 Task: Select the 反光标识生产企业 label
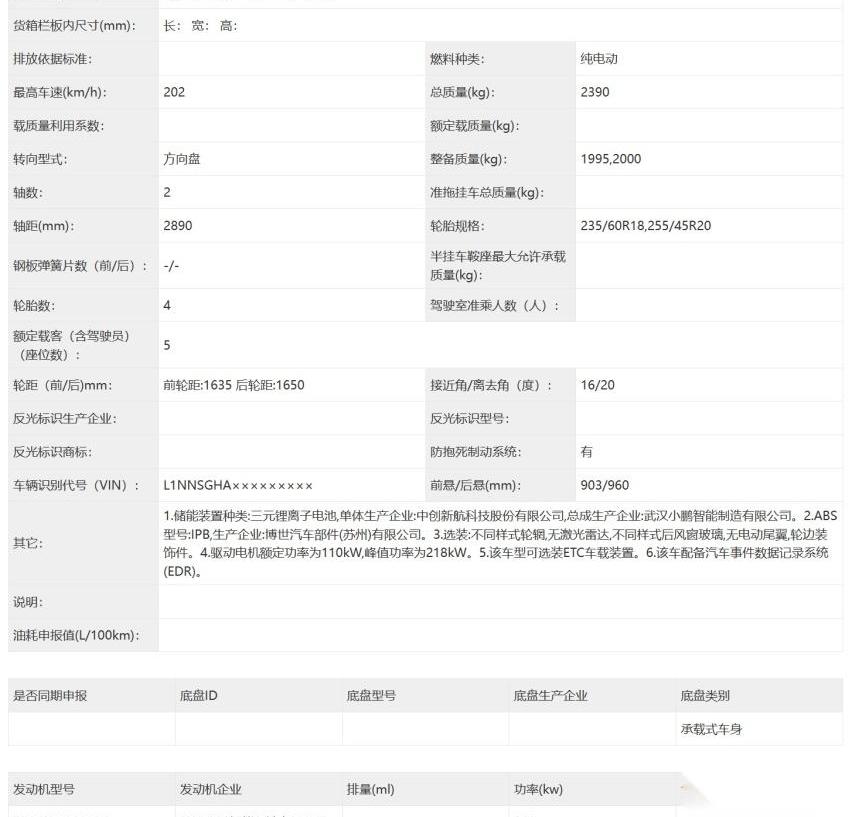click(65, 418)
